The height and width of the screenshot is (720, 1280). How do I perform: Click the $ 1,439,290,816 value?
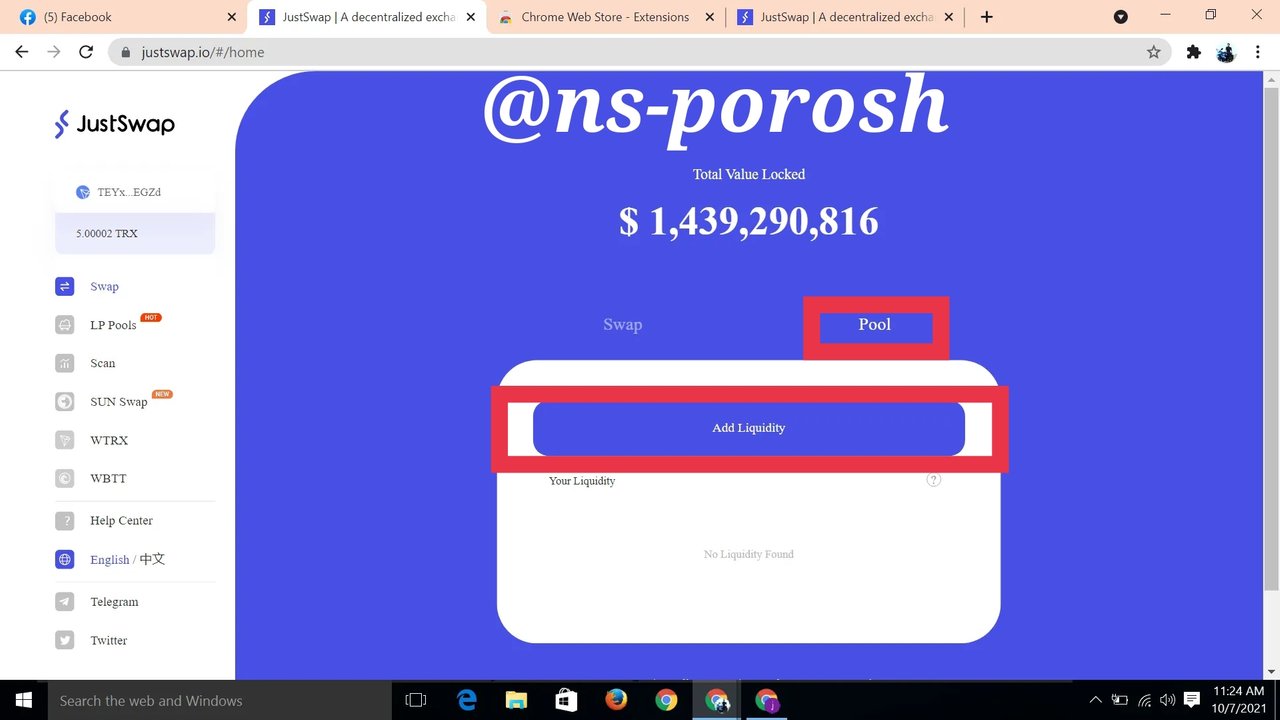click(749, 221)
